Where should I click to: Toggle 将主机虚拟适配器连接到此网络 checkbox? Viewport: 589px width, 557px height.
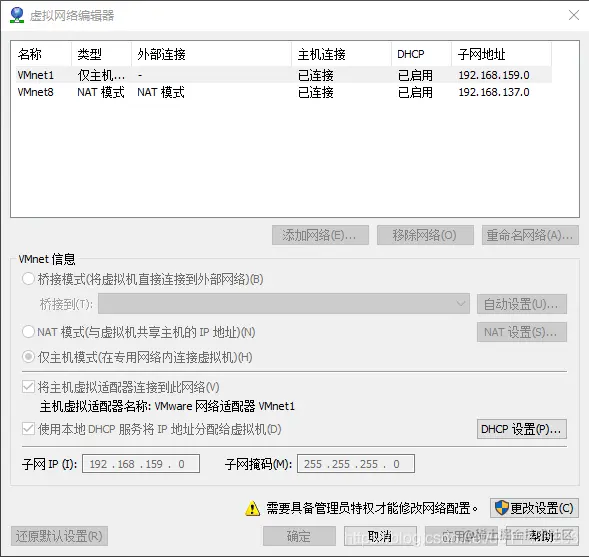[29, 387]
